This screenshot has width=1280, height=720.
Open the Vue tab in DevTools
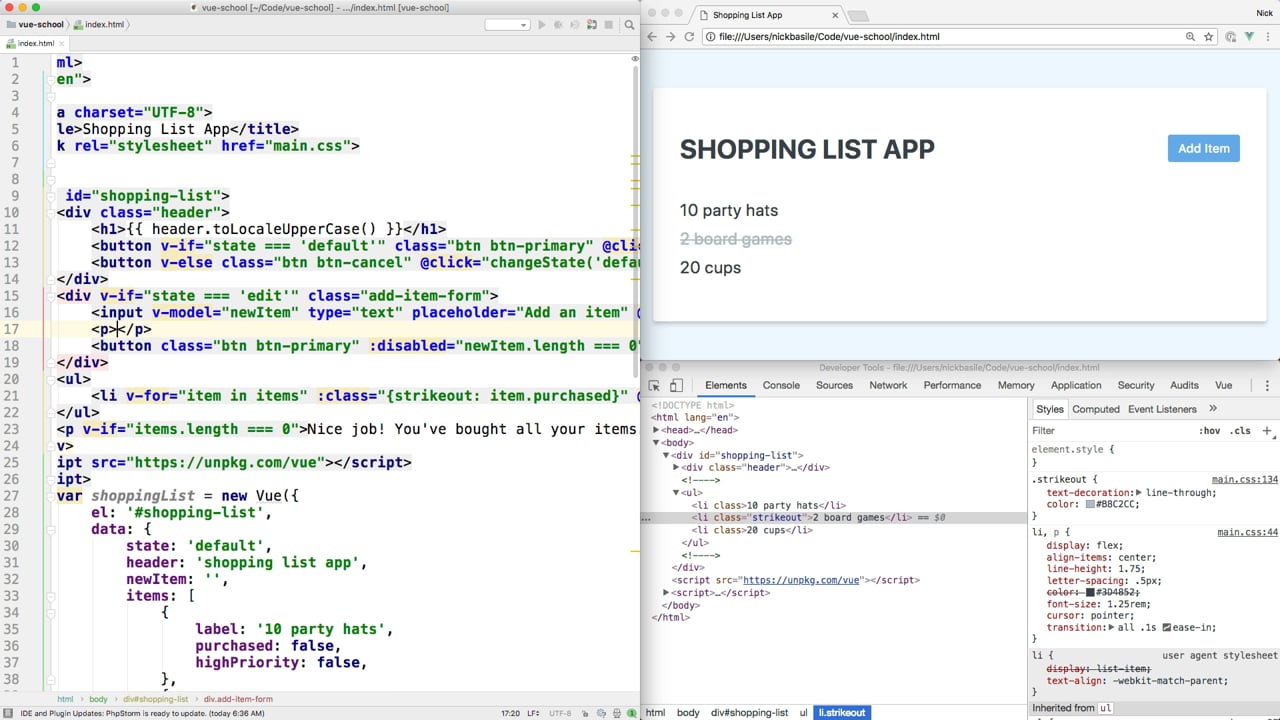pos(1223,385)
